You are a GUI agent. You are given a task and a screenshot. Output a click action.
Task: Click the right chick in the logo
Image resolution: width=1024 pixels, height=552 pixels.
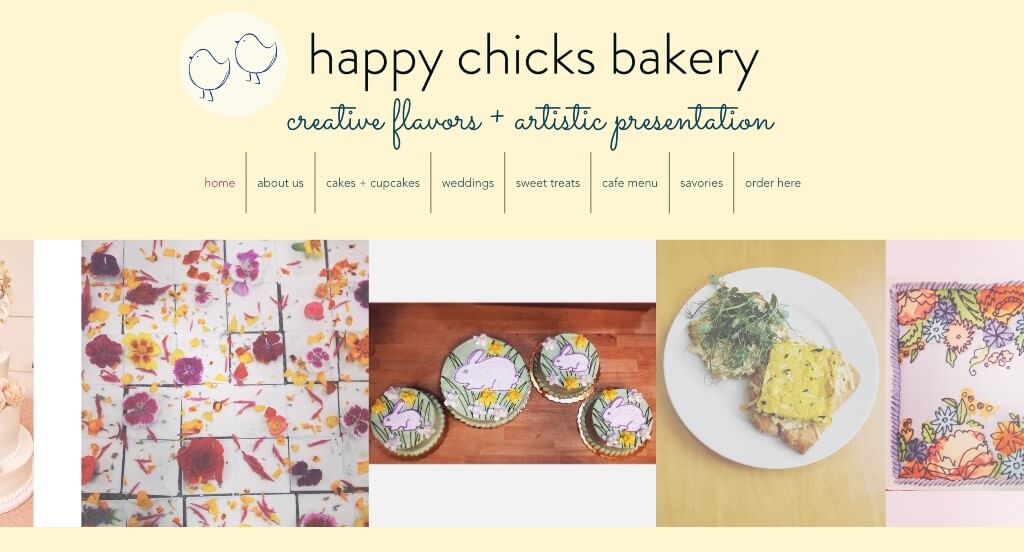[x=255, y=57]
